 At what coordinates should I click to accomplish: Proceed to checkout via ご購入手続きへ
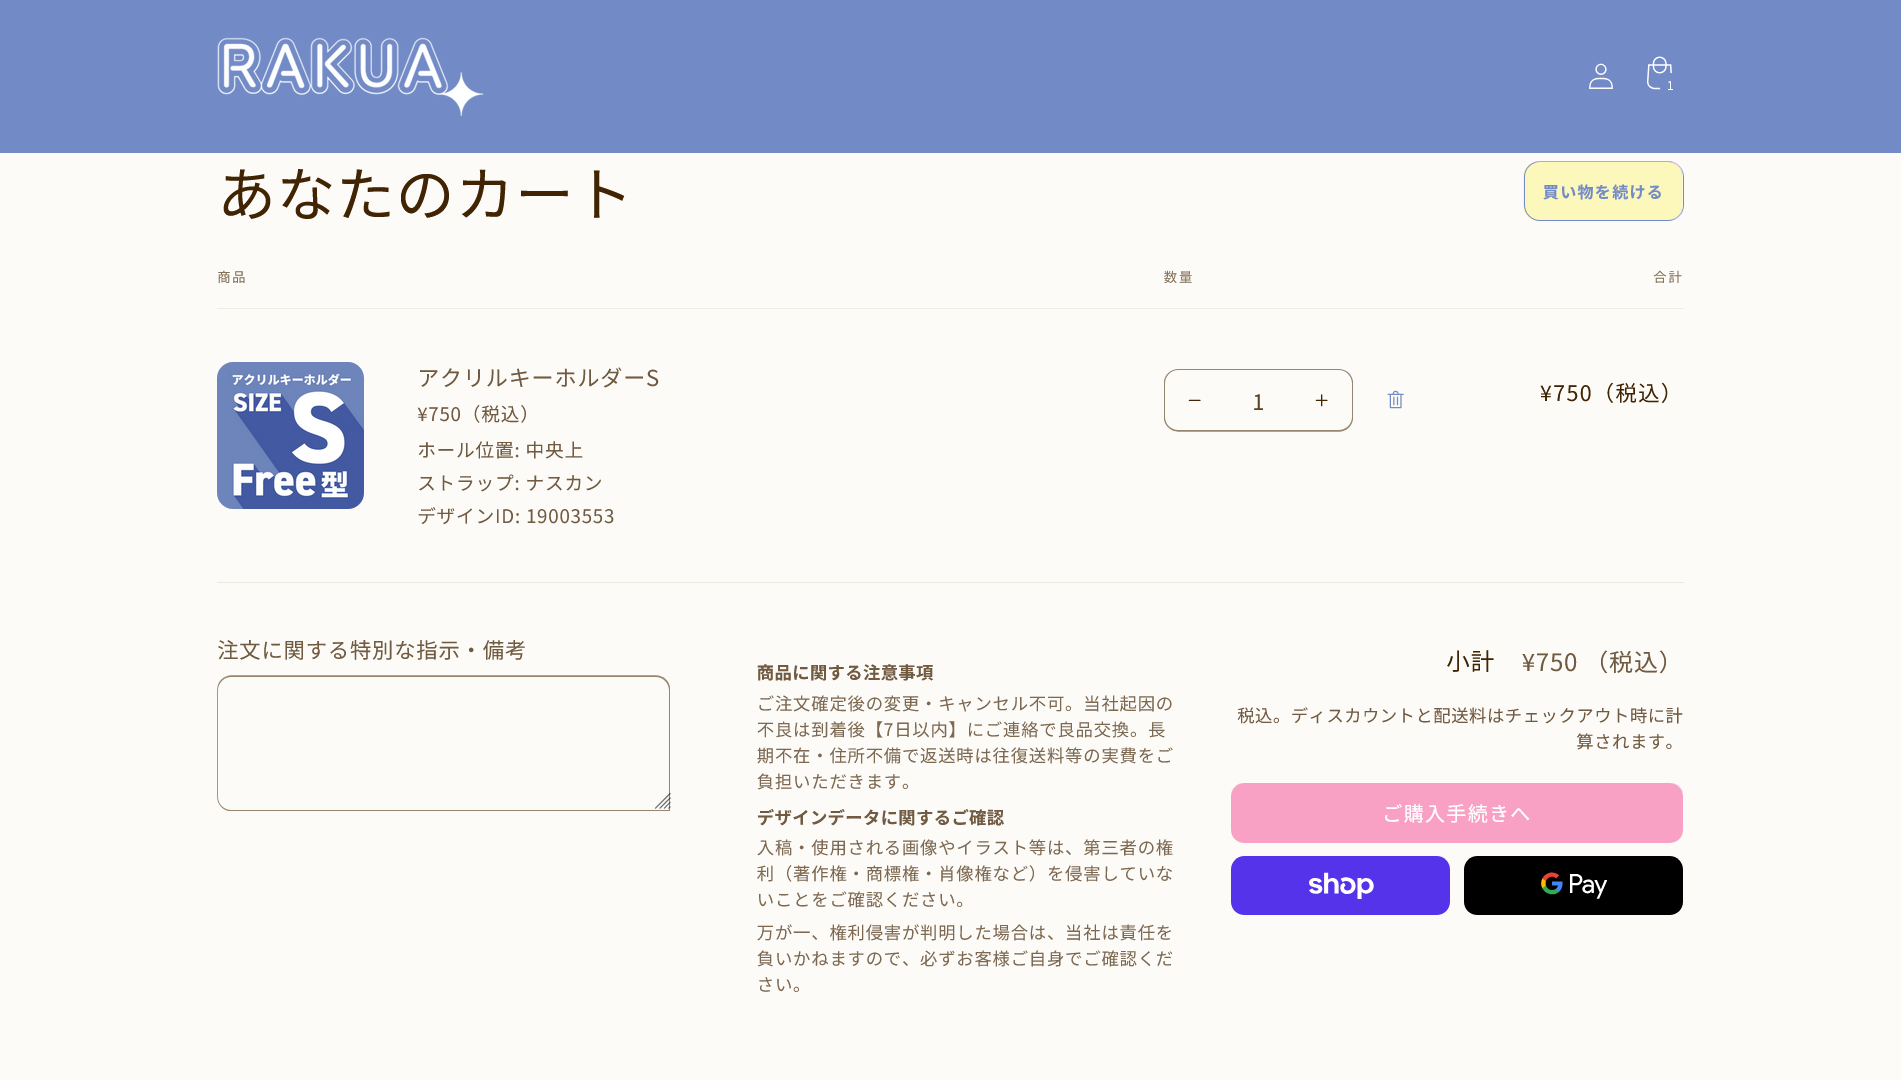(x=1456, y=813)
